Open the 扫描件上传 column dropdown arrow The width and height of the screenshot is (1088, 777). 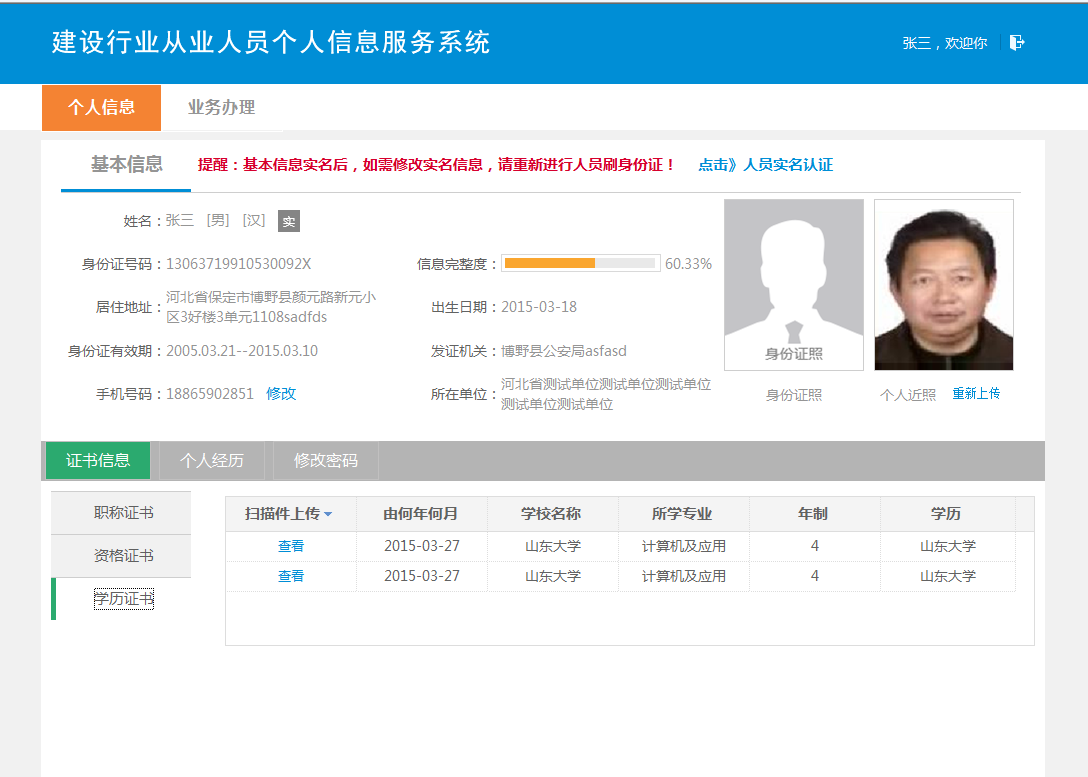[328, 514]
